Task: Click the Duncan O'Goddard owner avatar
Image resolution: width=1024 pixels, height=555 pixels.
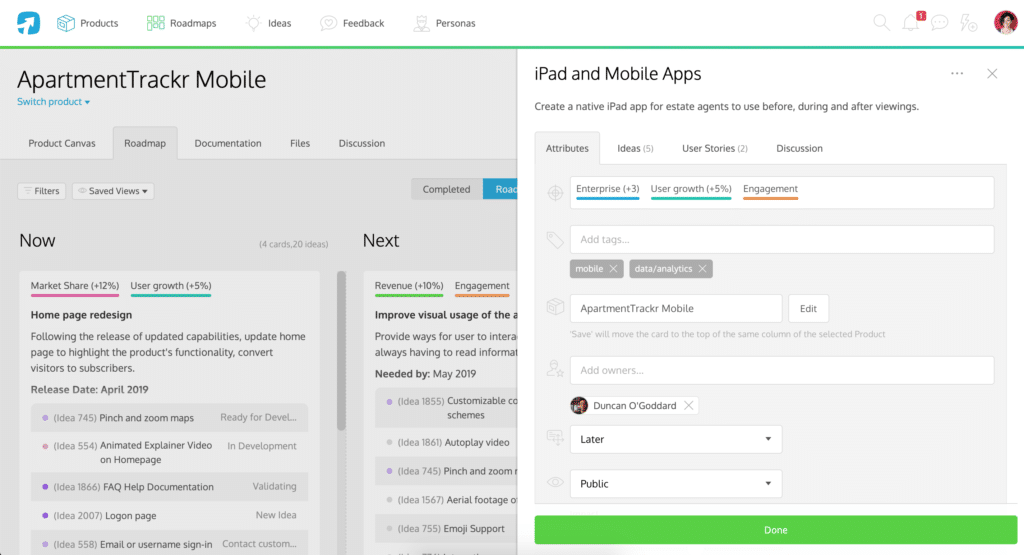Action: click(579, 405)
